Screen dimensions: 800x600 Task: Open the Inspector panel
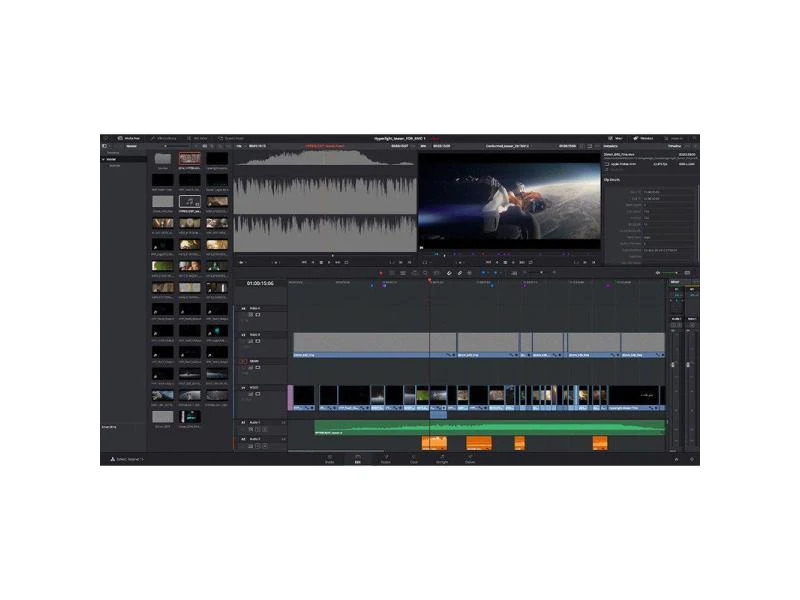pyautogui.click(x=673, y=138)
